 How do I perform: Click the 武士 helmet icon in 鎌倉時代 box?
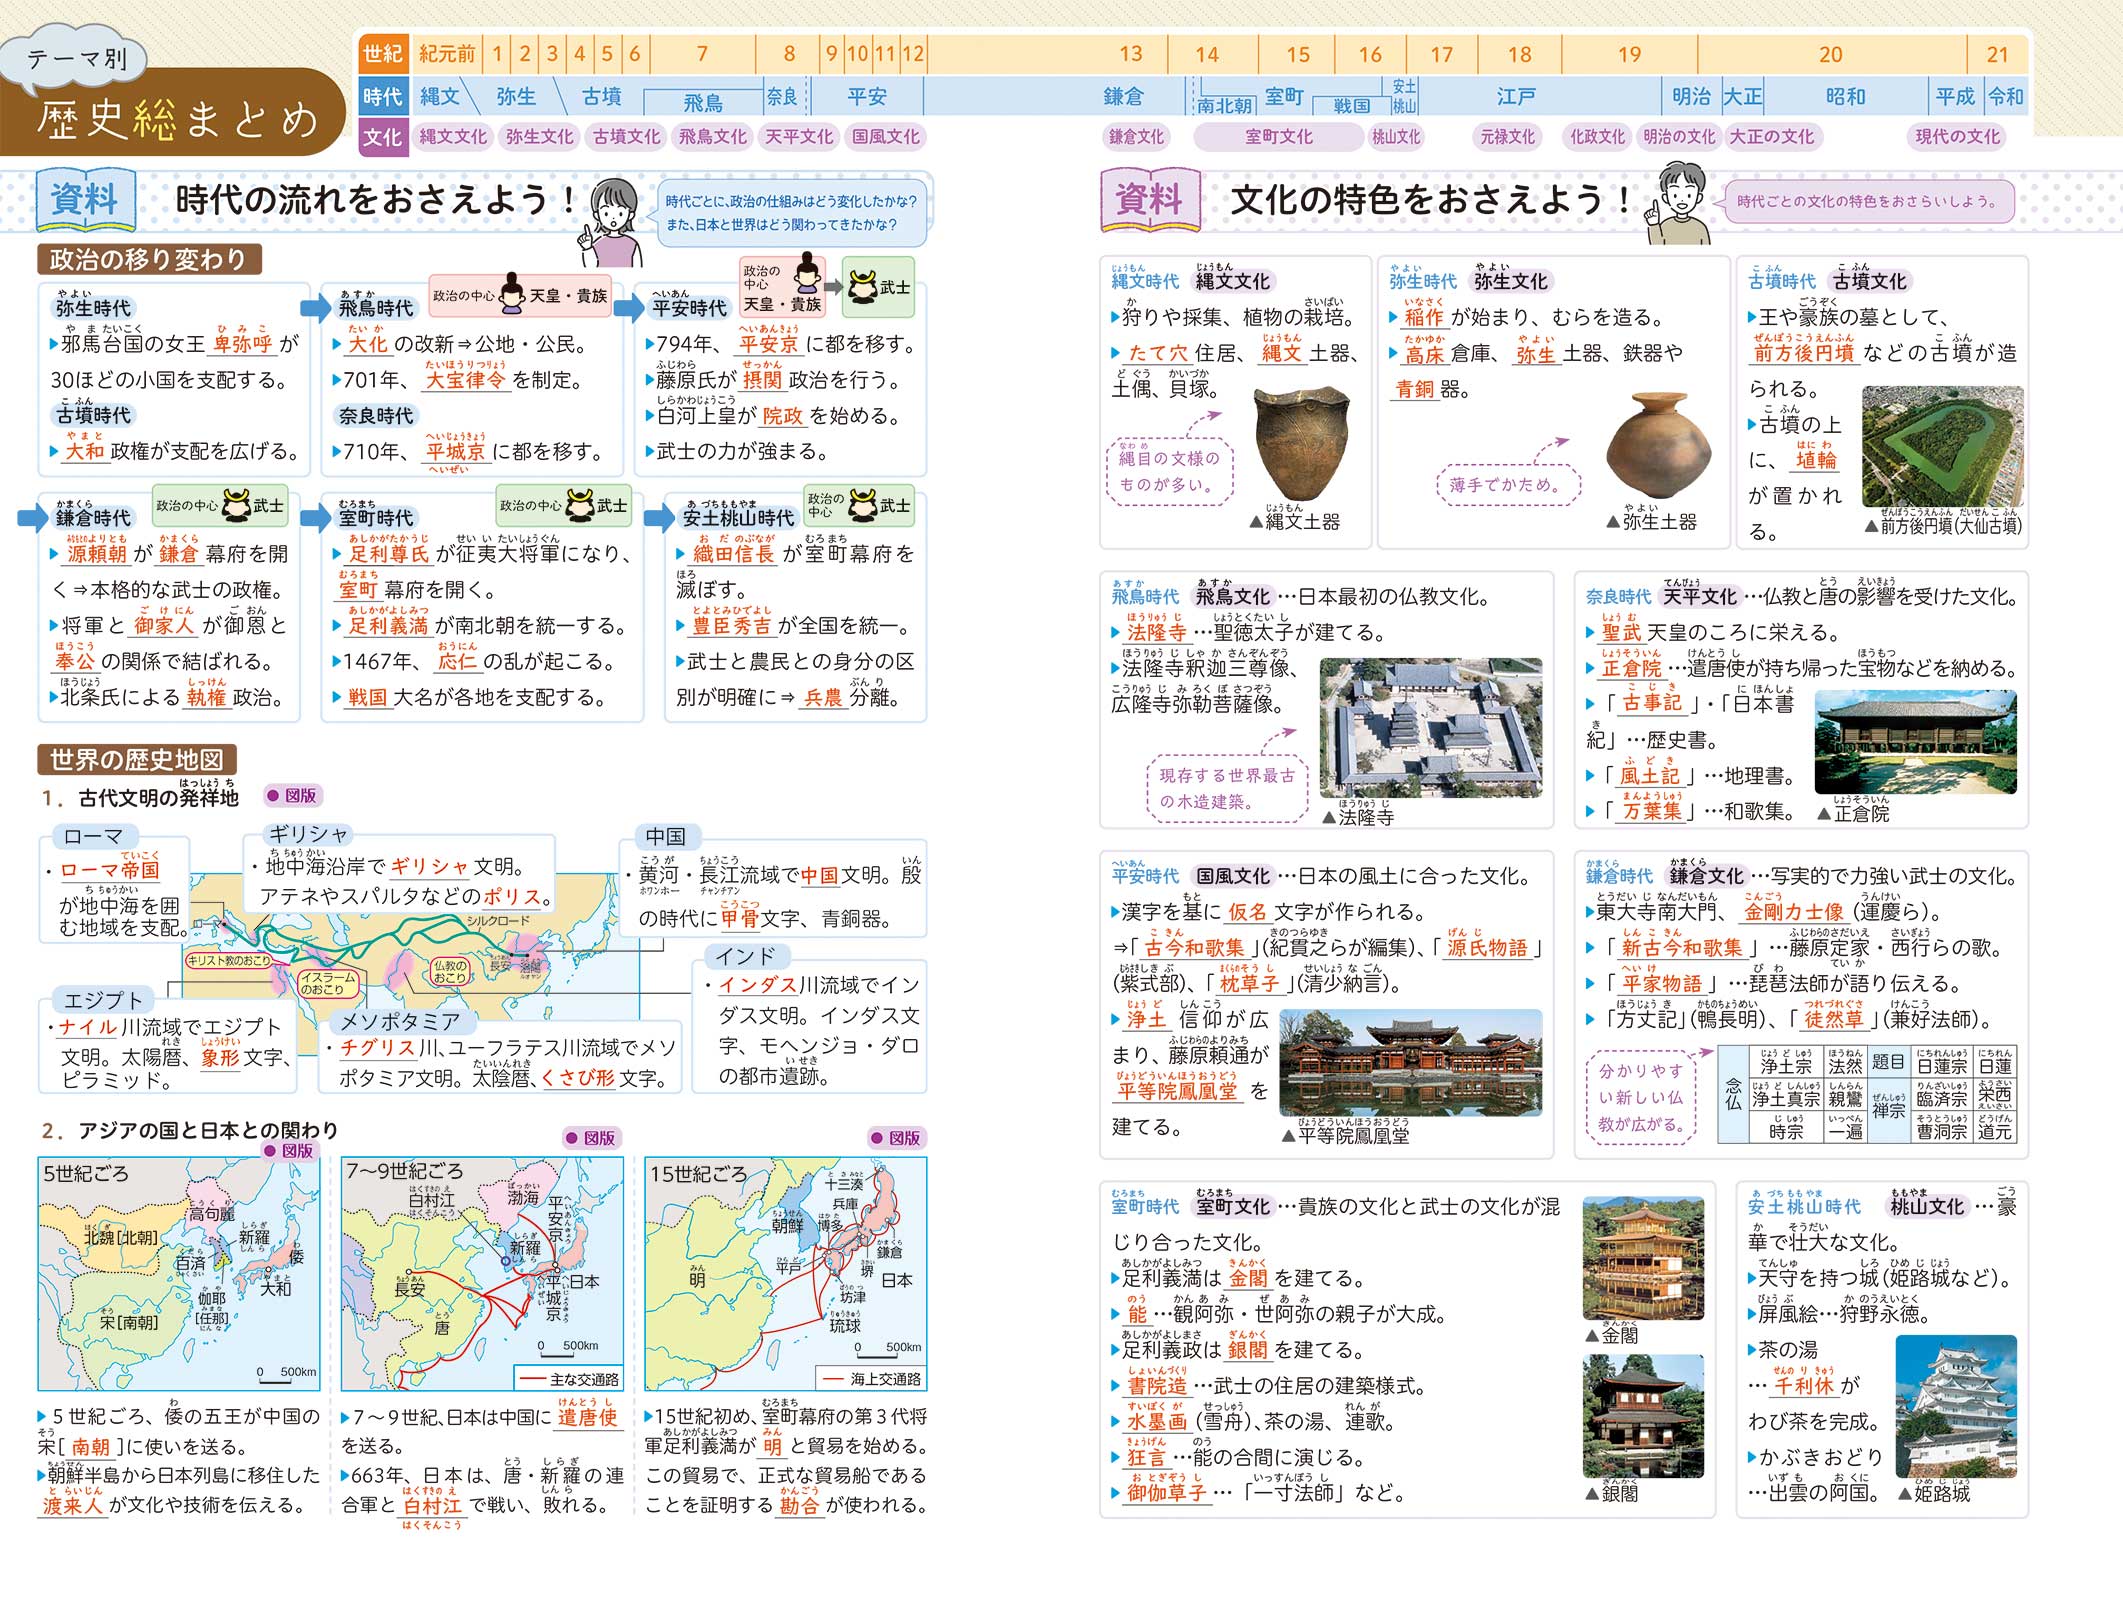[237, 506]
